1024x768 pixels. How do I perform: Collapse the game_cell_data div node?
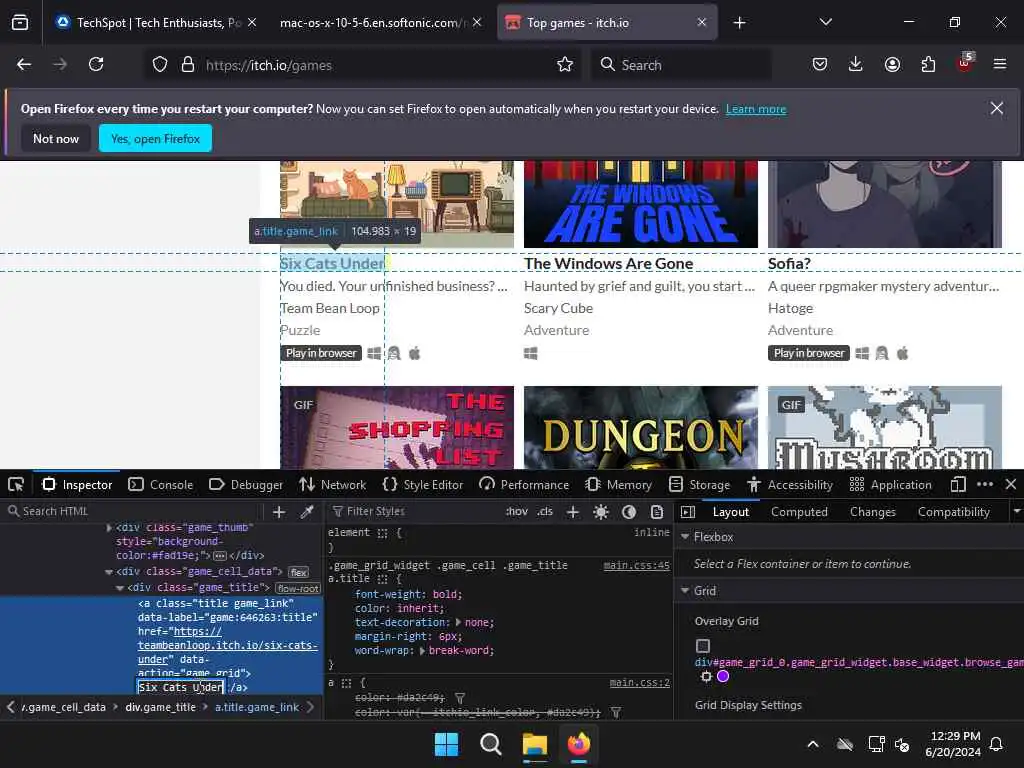[x=108, y=572]
